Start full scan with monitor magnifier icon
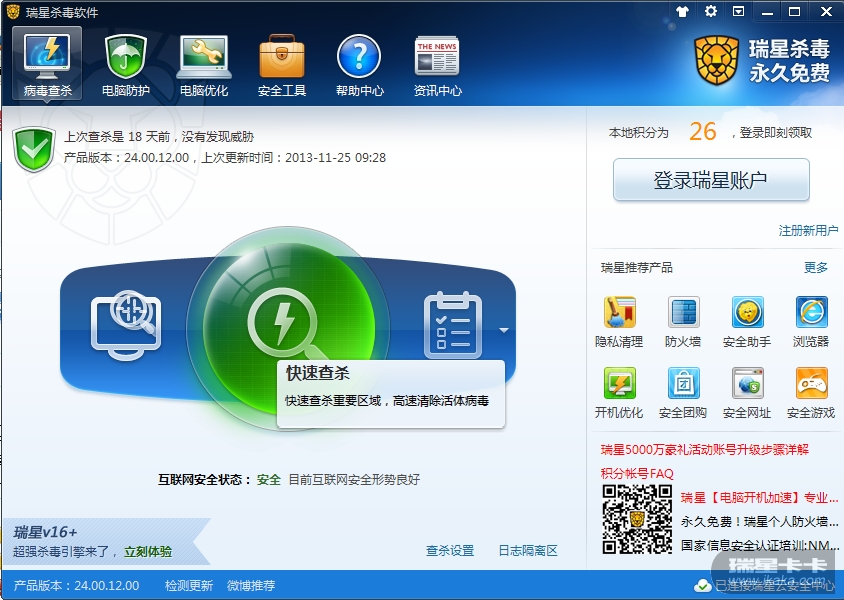The height and width of the screenshot is (600, 844). pos(126,326)
